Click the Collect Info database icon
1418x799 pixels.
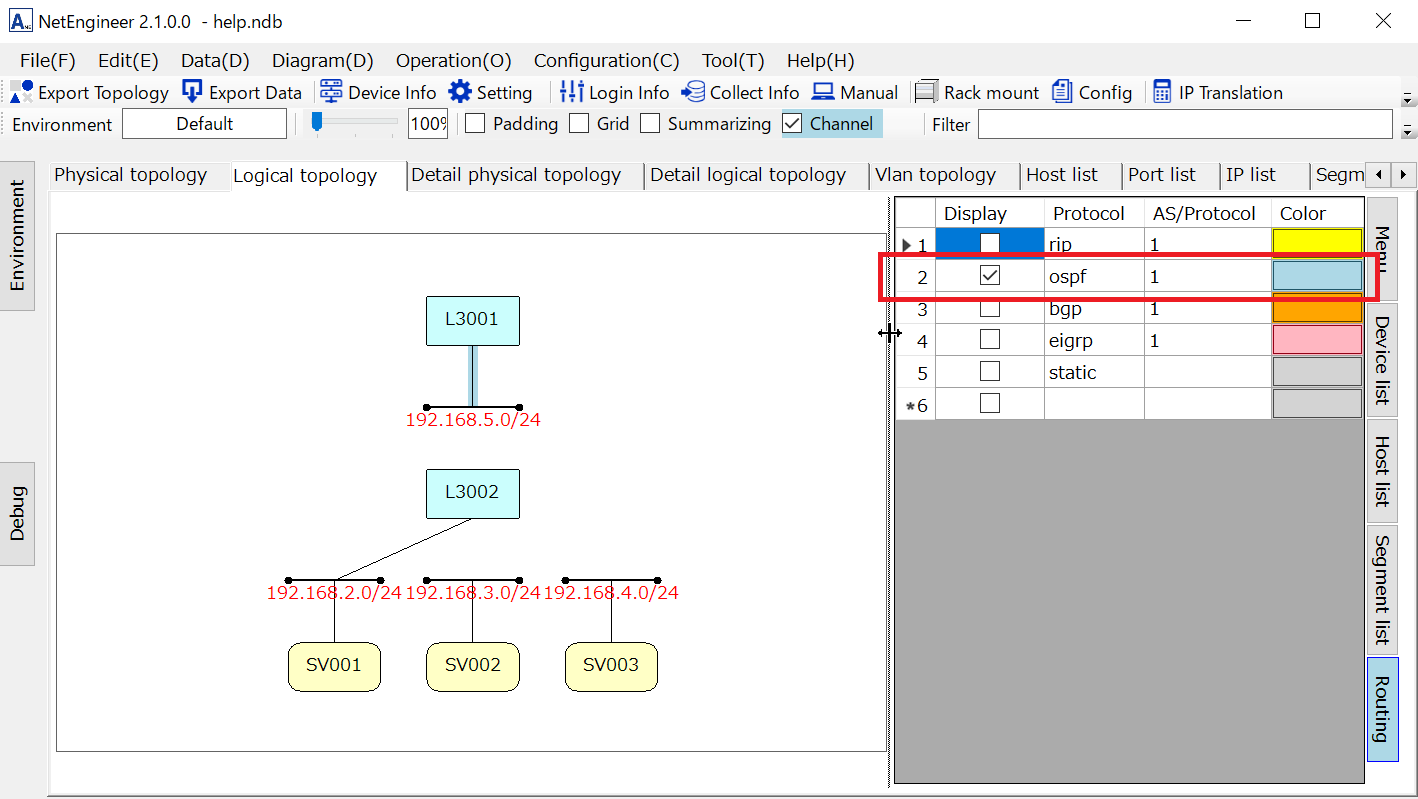click(x=693, y=92)
